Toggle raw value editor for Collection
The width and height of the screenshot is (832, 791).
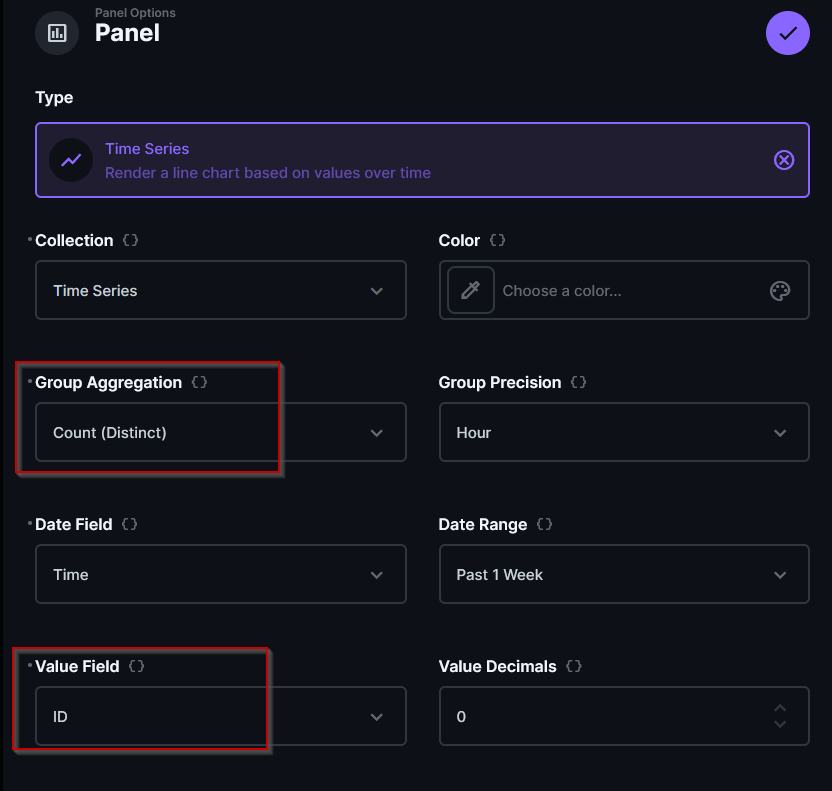click(x=130, y=241)
